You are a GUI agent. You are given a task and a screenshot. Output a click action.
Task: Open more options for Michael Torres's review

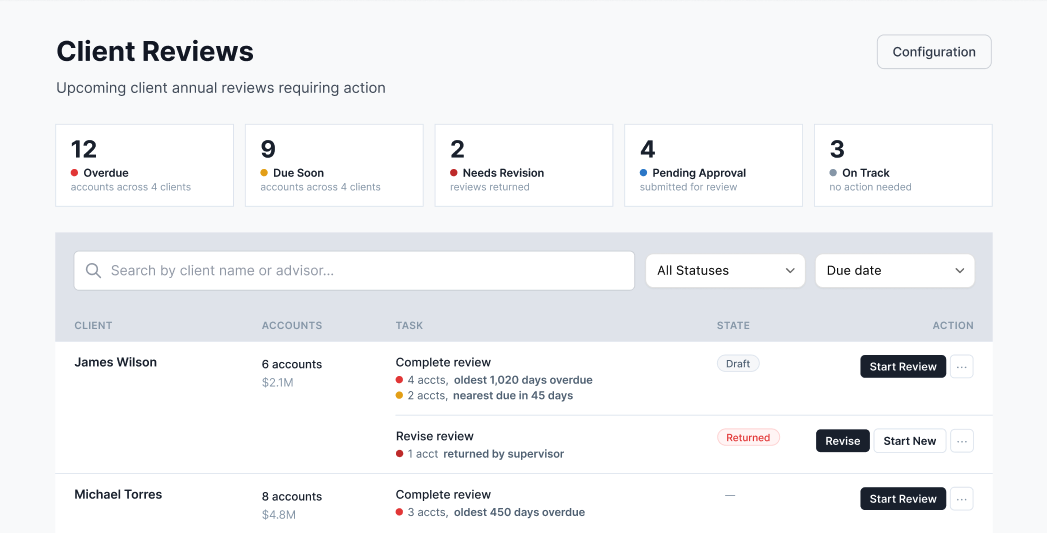tap(961, 499)
